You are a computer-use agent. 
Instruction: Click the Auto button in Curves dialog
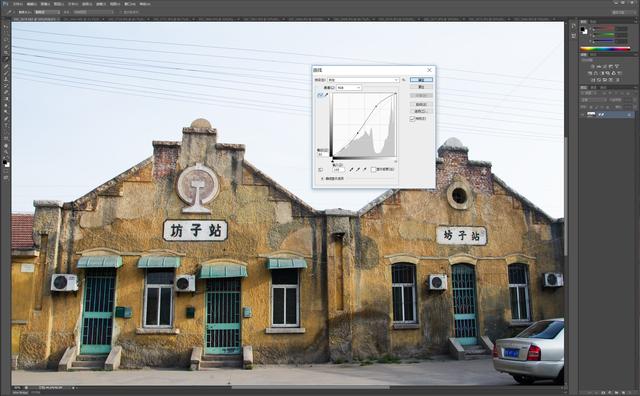pyautogui.click(x=421, y=105)
